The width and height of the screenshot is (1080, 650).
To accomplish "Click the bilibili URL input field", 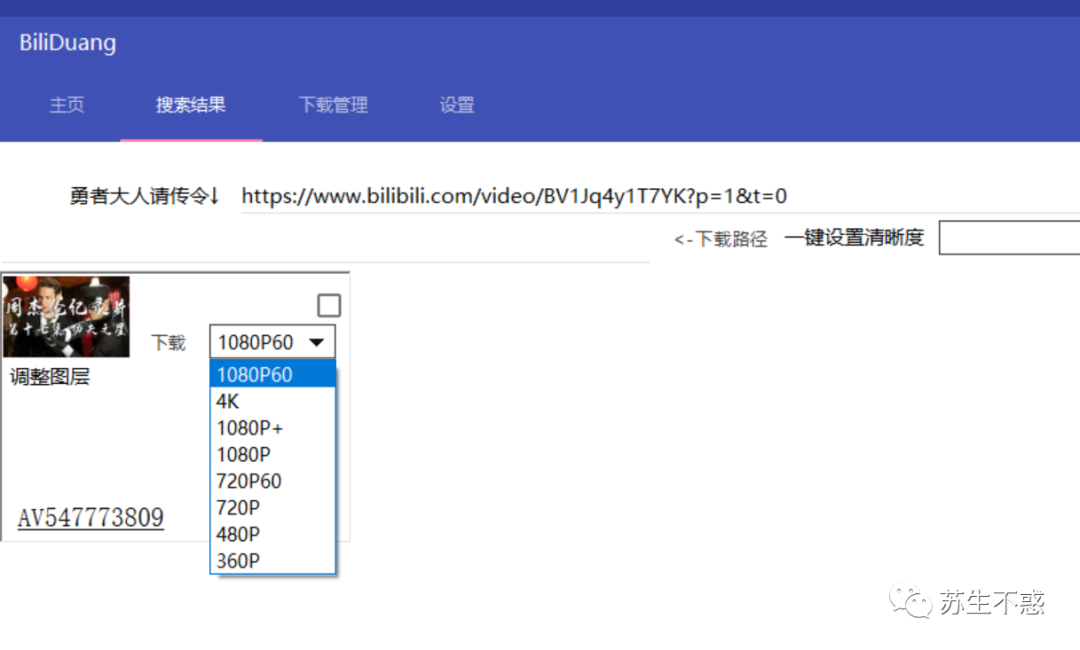I will click(x=660, y=196).
